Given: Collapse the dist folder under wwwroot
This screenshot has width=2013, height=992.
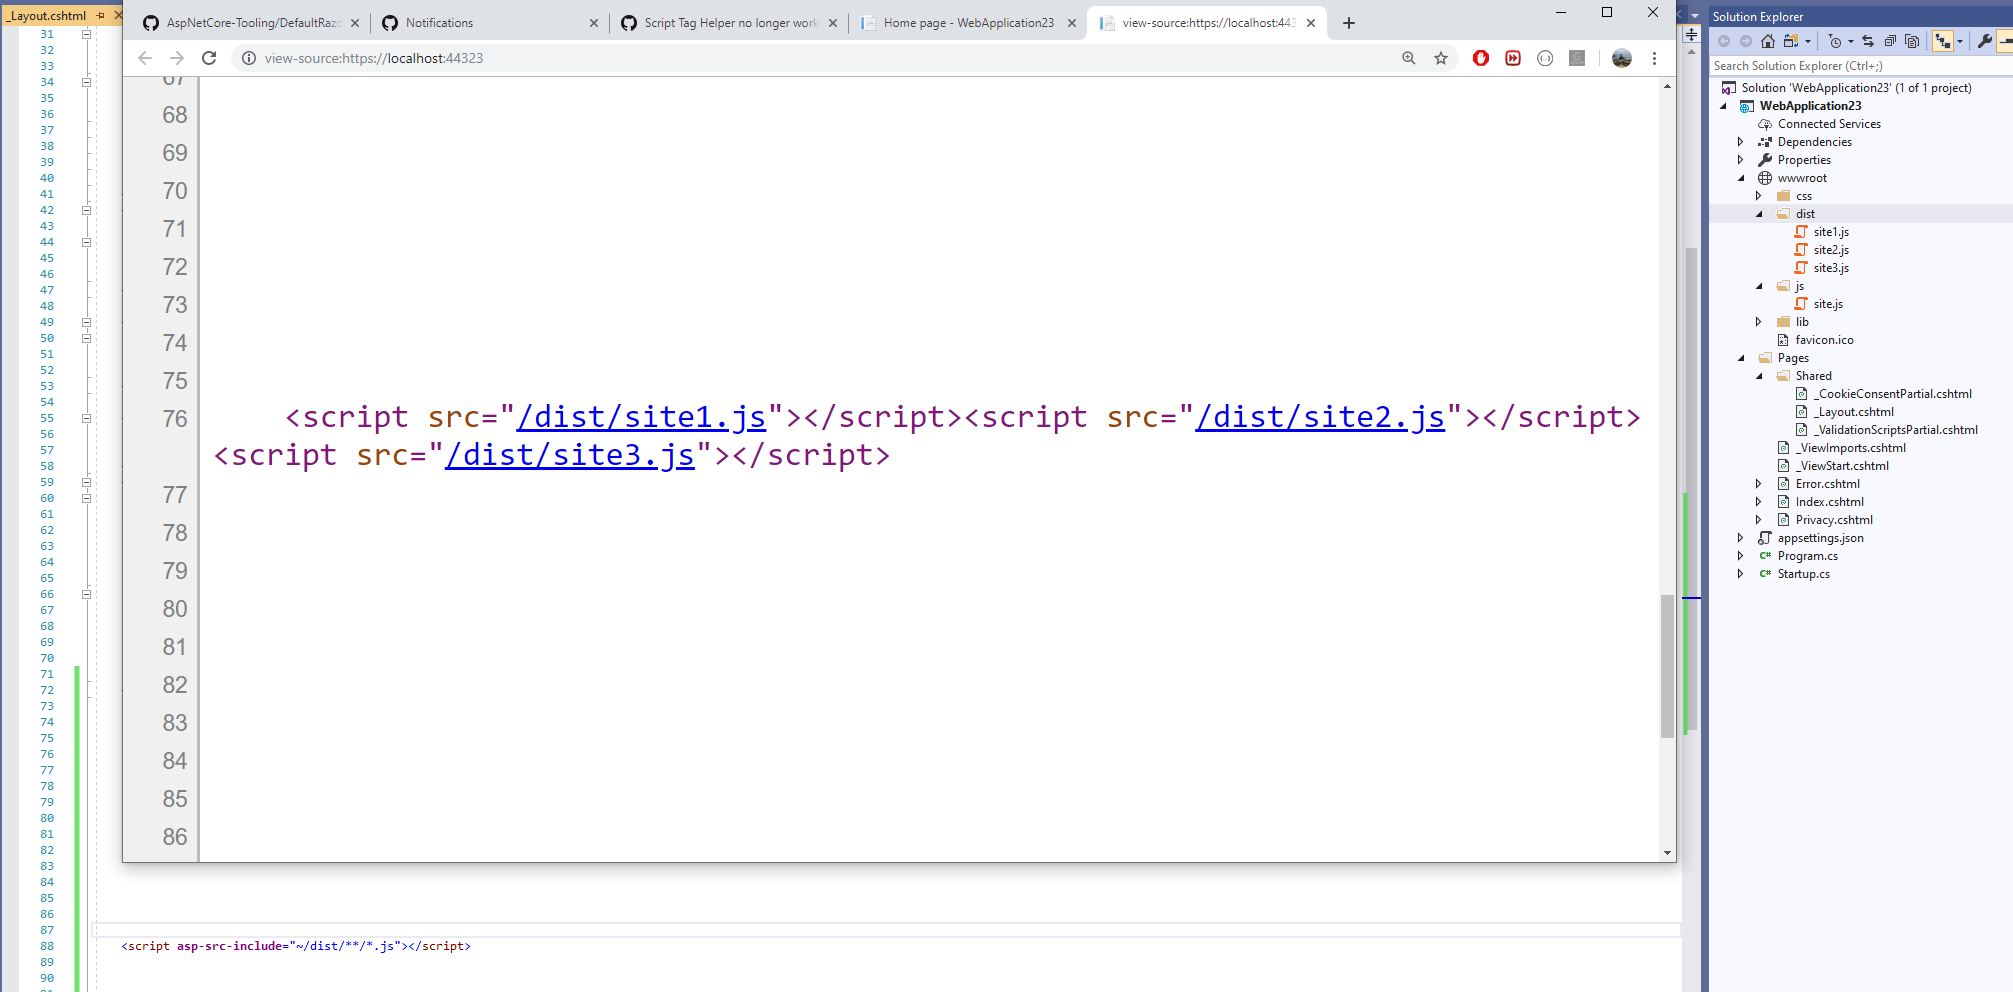Looking at the screenshot, I should point(1758,213).
